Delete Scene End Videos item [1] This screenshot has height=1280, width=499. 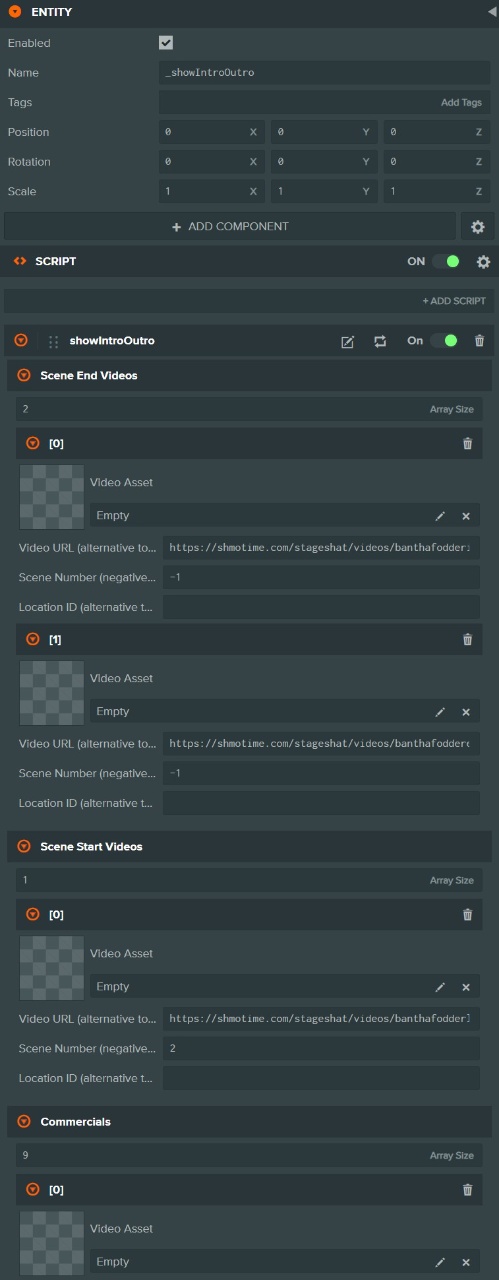click(467, 639)
